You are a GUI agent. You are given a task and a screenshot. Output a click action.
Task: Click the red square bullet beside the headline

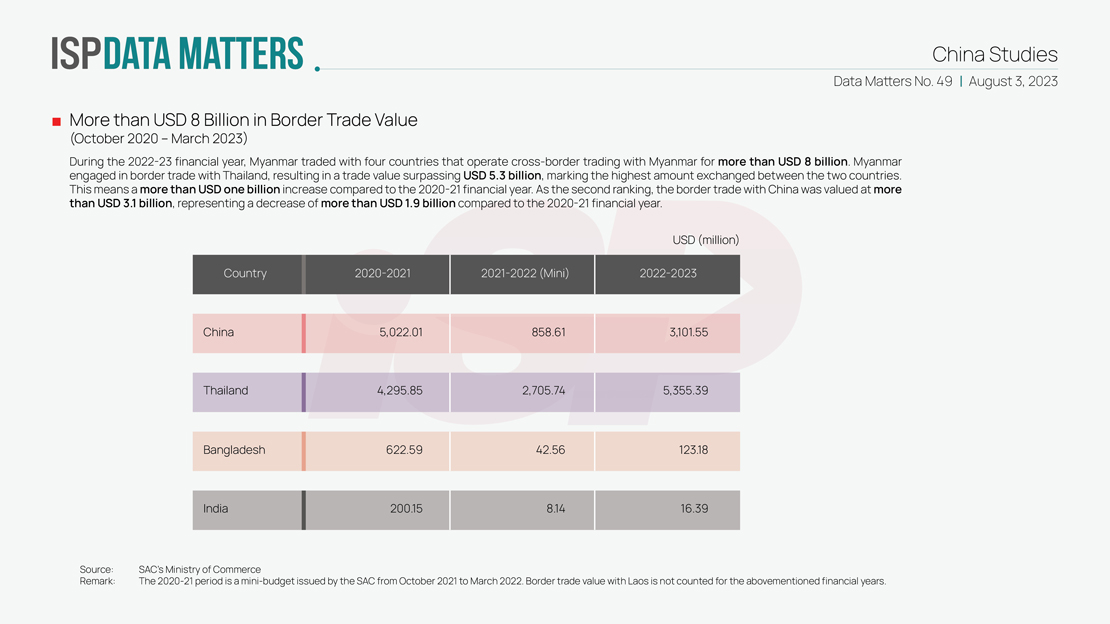point(57,122)
